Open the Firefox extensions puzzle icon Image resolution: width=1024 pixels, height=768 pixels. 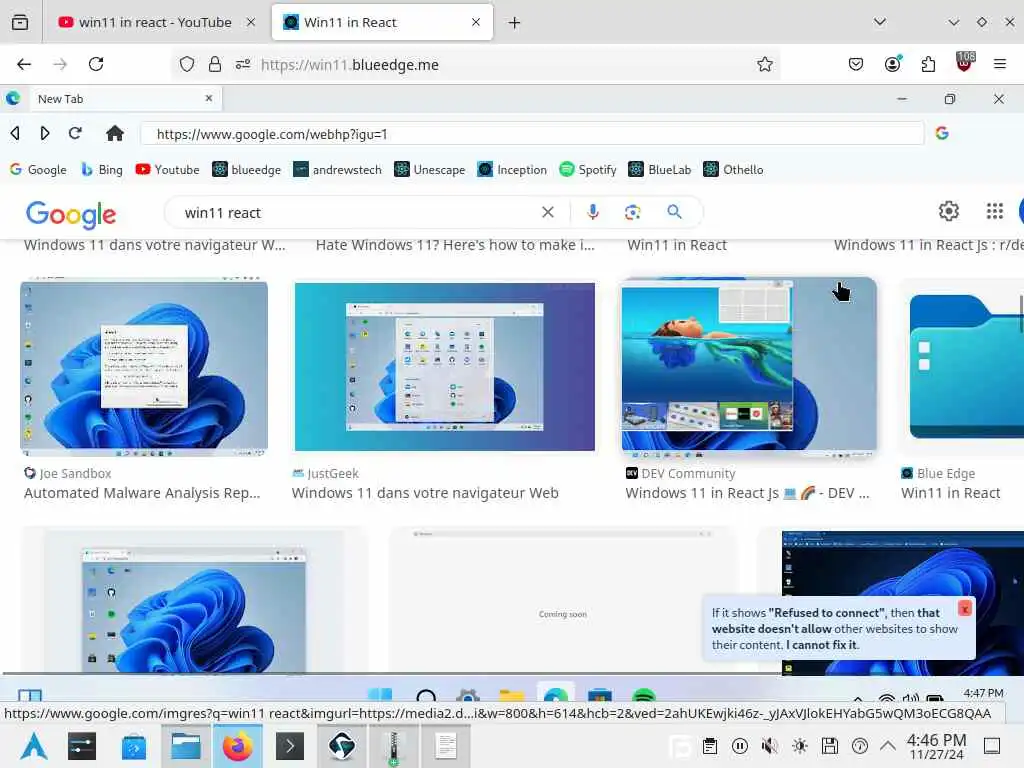928,64
